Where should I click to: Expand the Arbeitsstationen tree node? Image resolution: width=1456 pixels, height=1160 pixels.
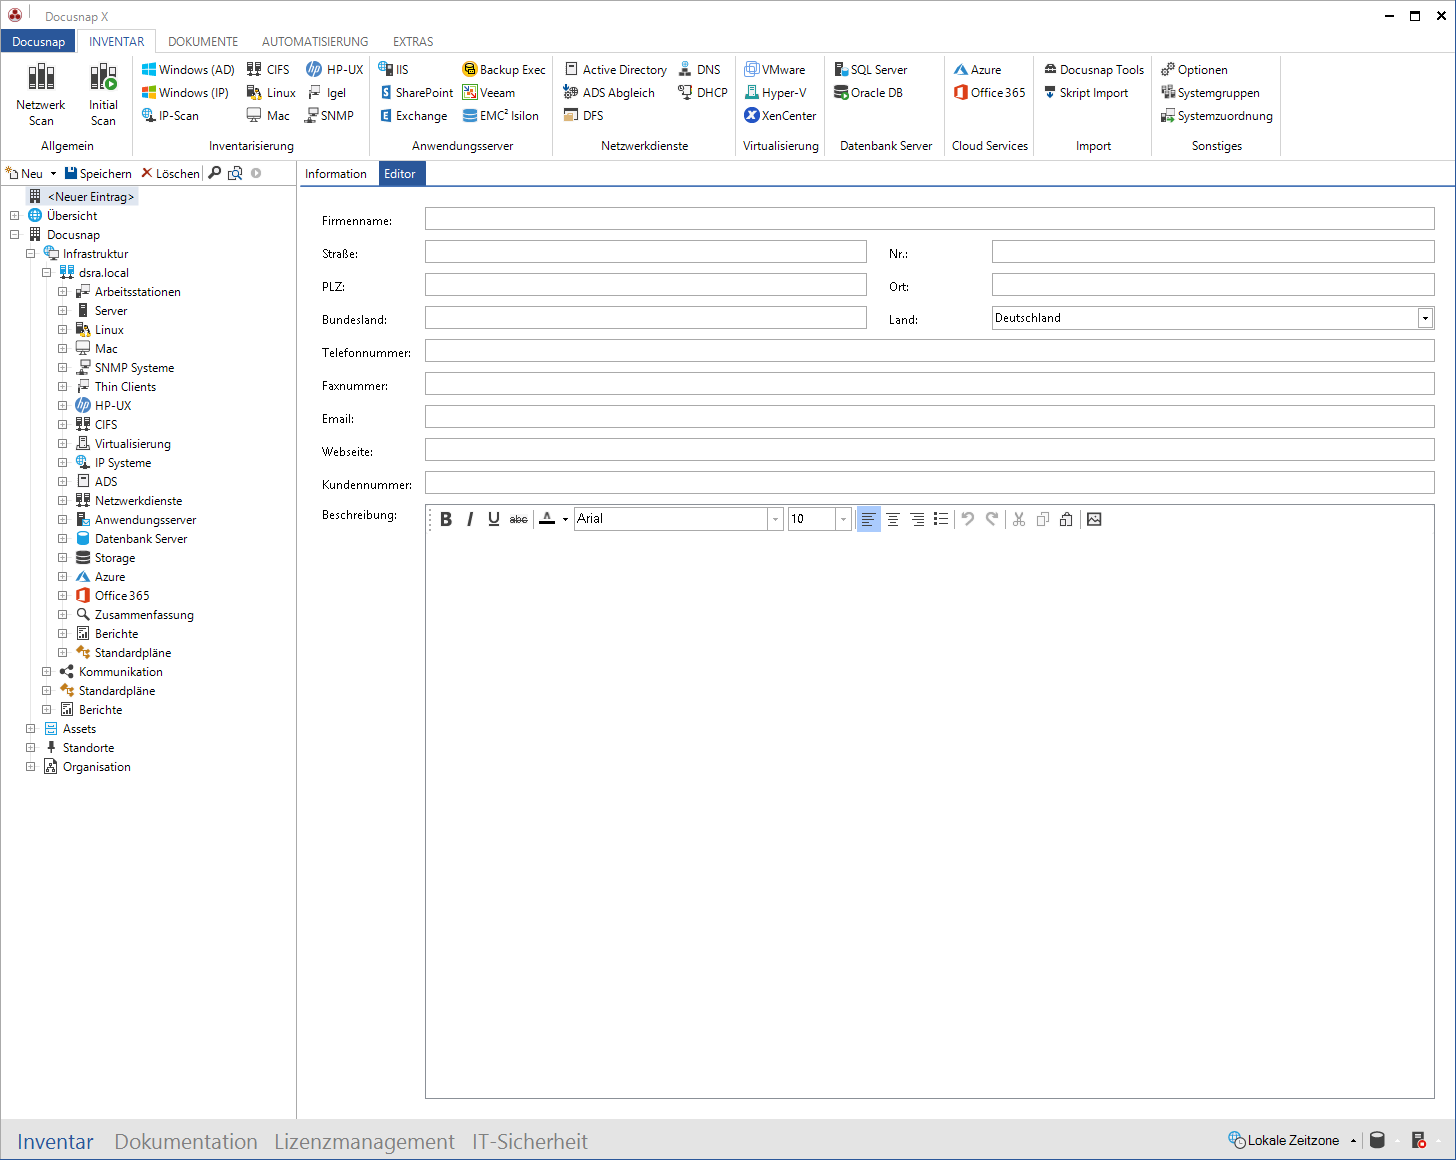point(62,292)
